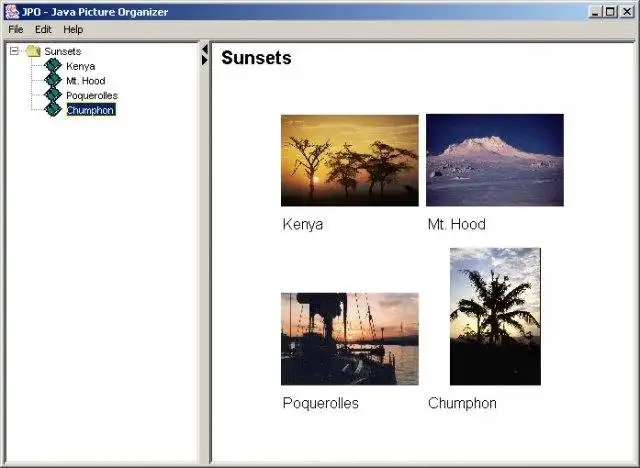The width and height of the screenshot is (640, 468).
Task: Open the Help menu
Action: 73,29
